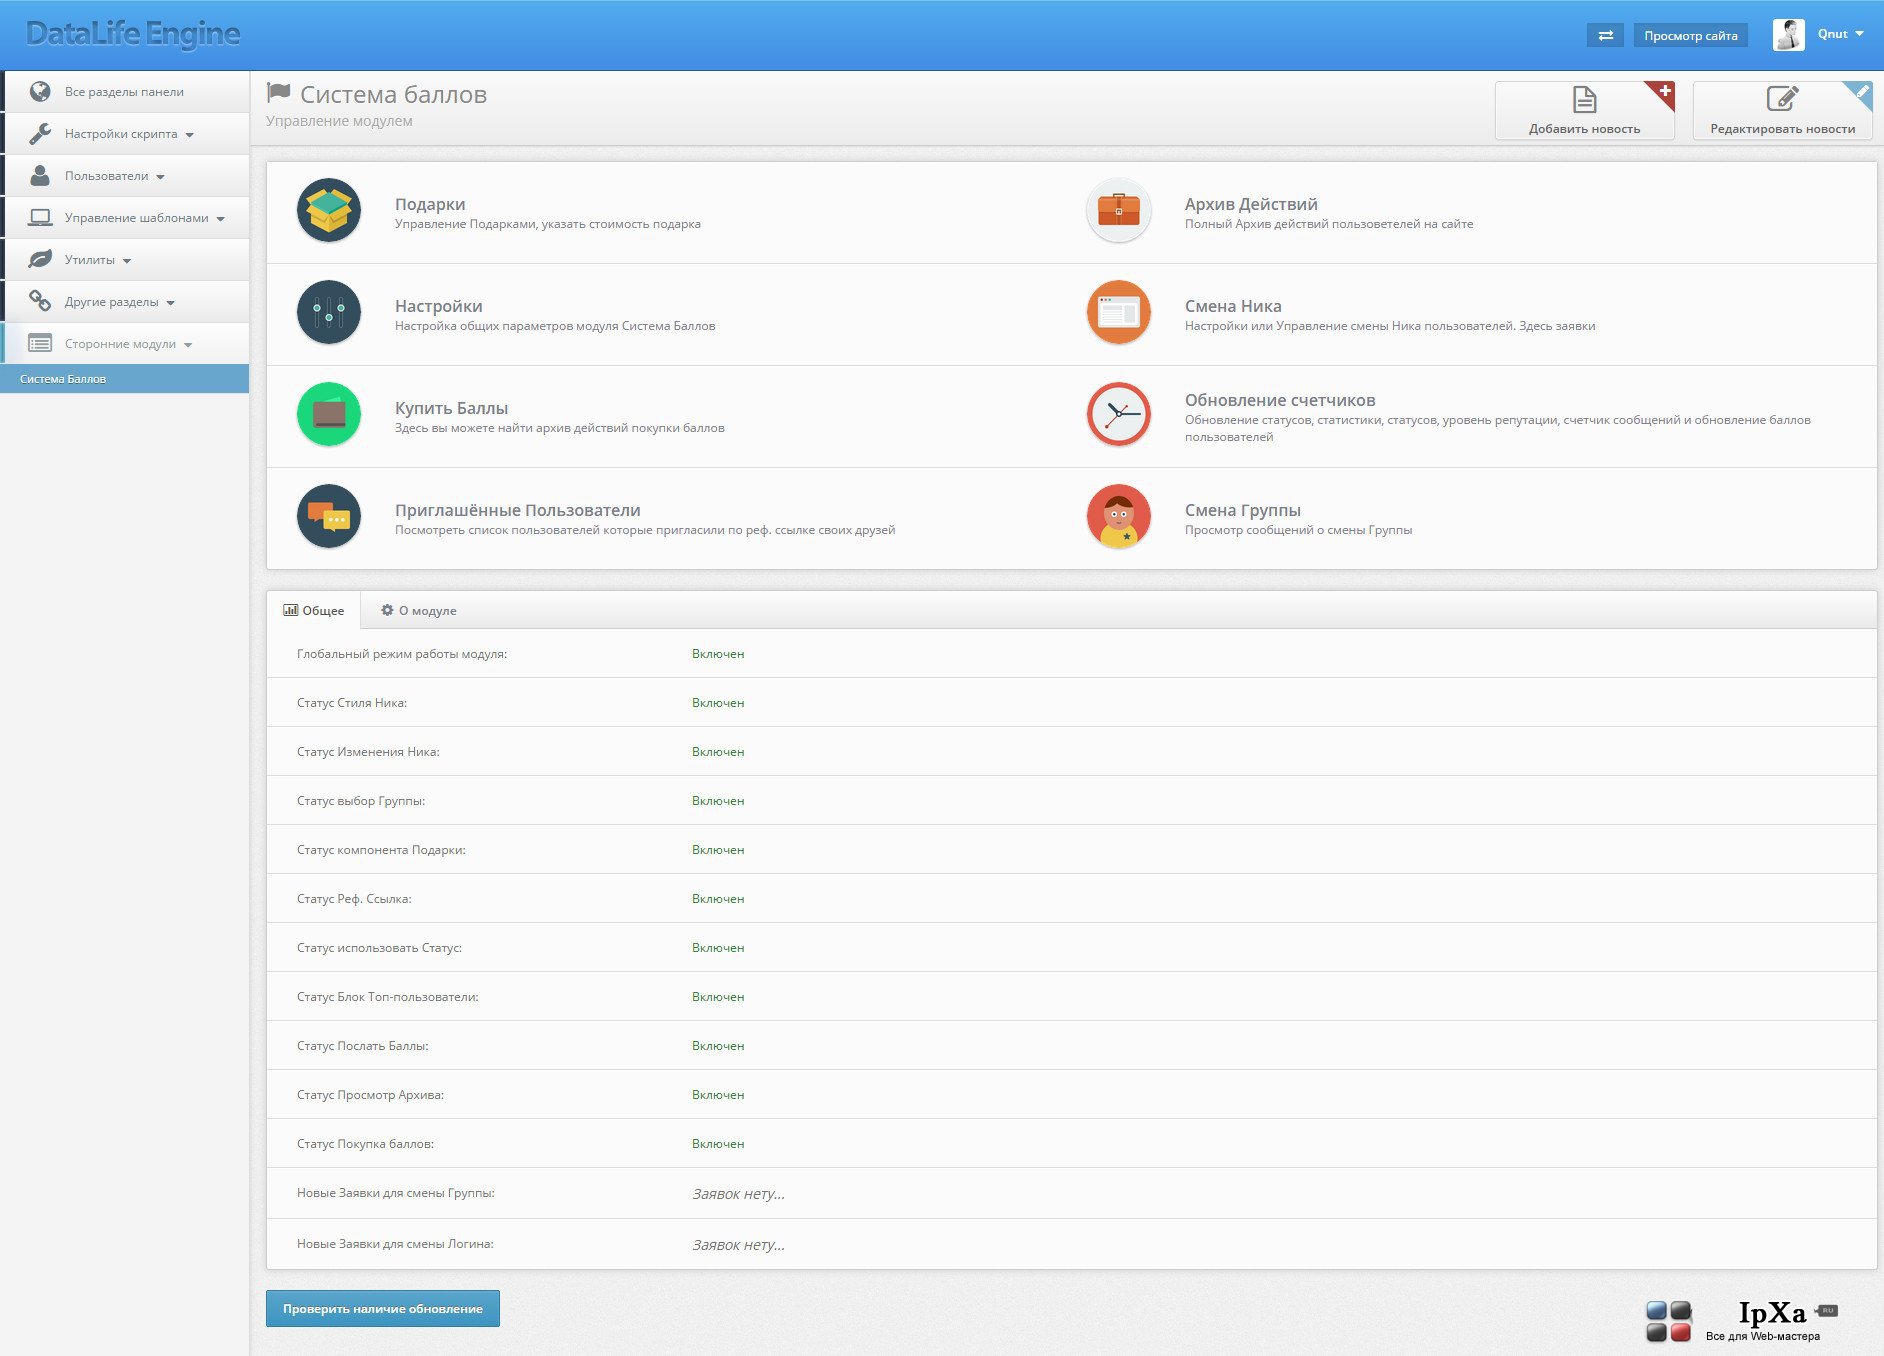Expand the Управление шаблонами menu
Screen dimensions: 1884x1356
[127, 217]
